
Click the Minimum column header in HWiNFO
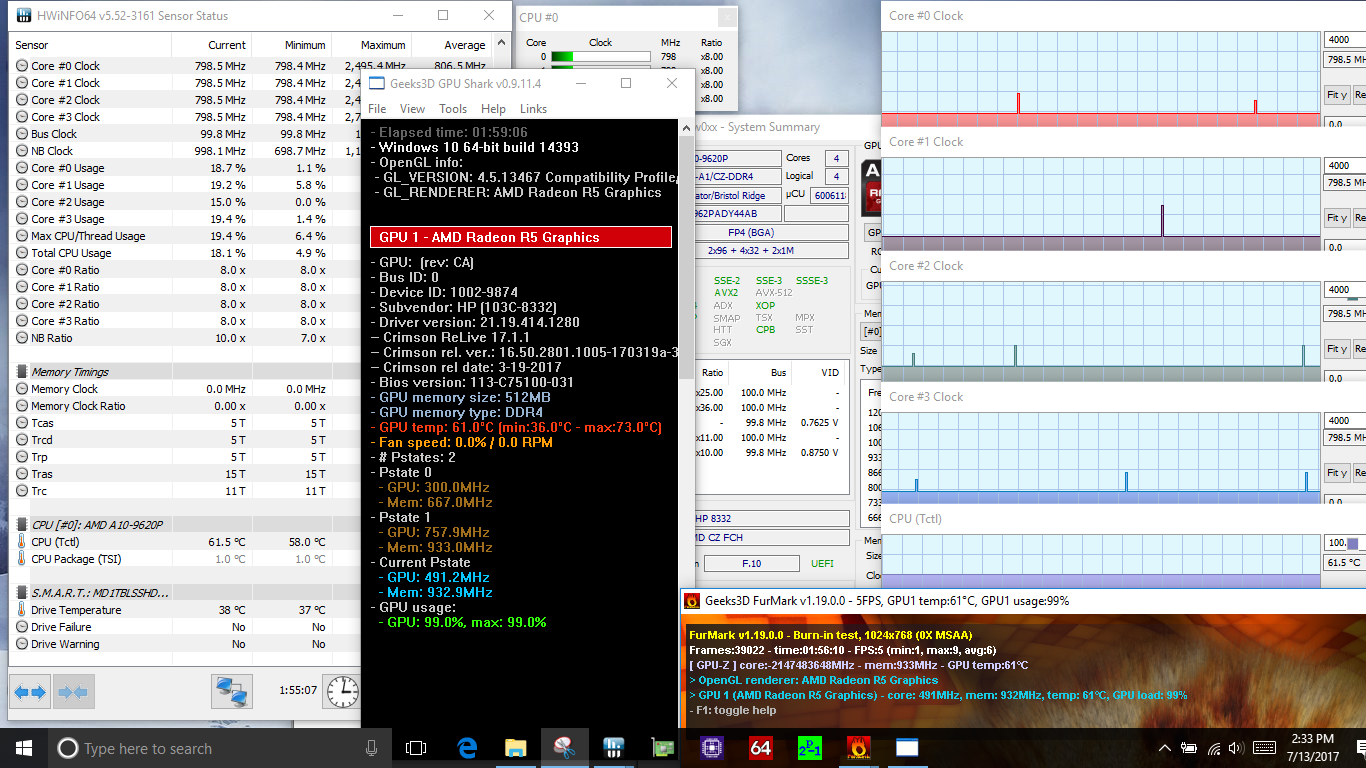[x=291, y=45]
